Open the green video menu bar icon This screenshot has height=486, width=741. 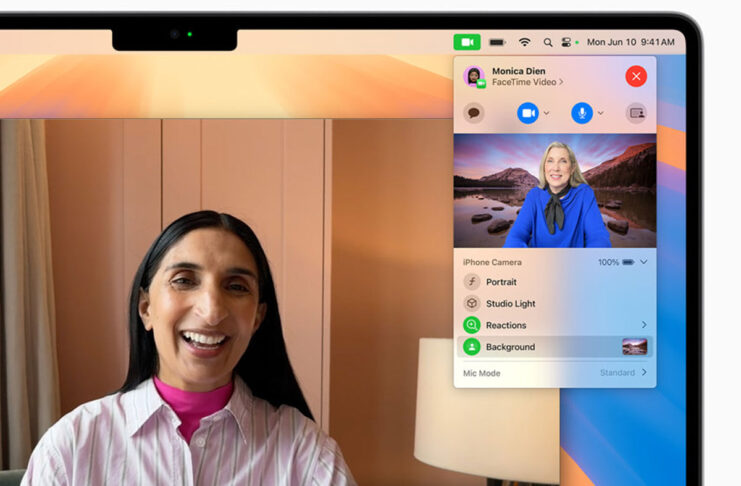click(467, 42)
